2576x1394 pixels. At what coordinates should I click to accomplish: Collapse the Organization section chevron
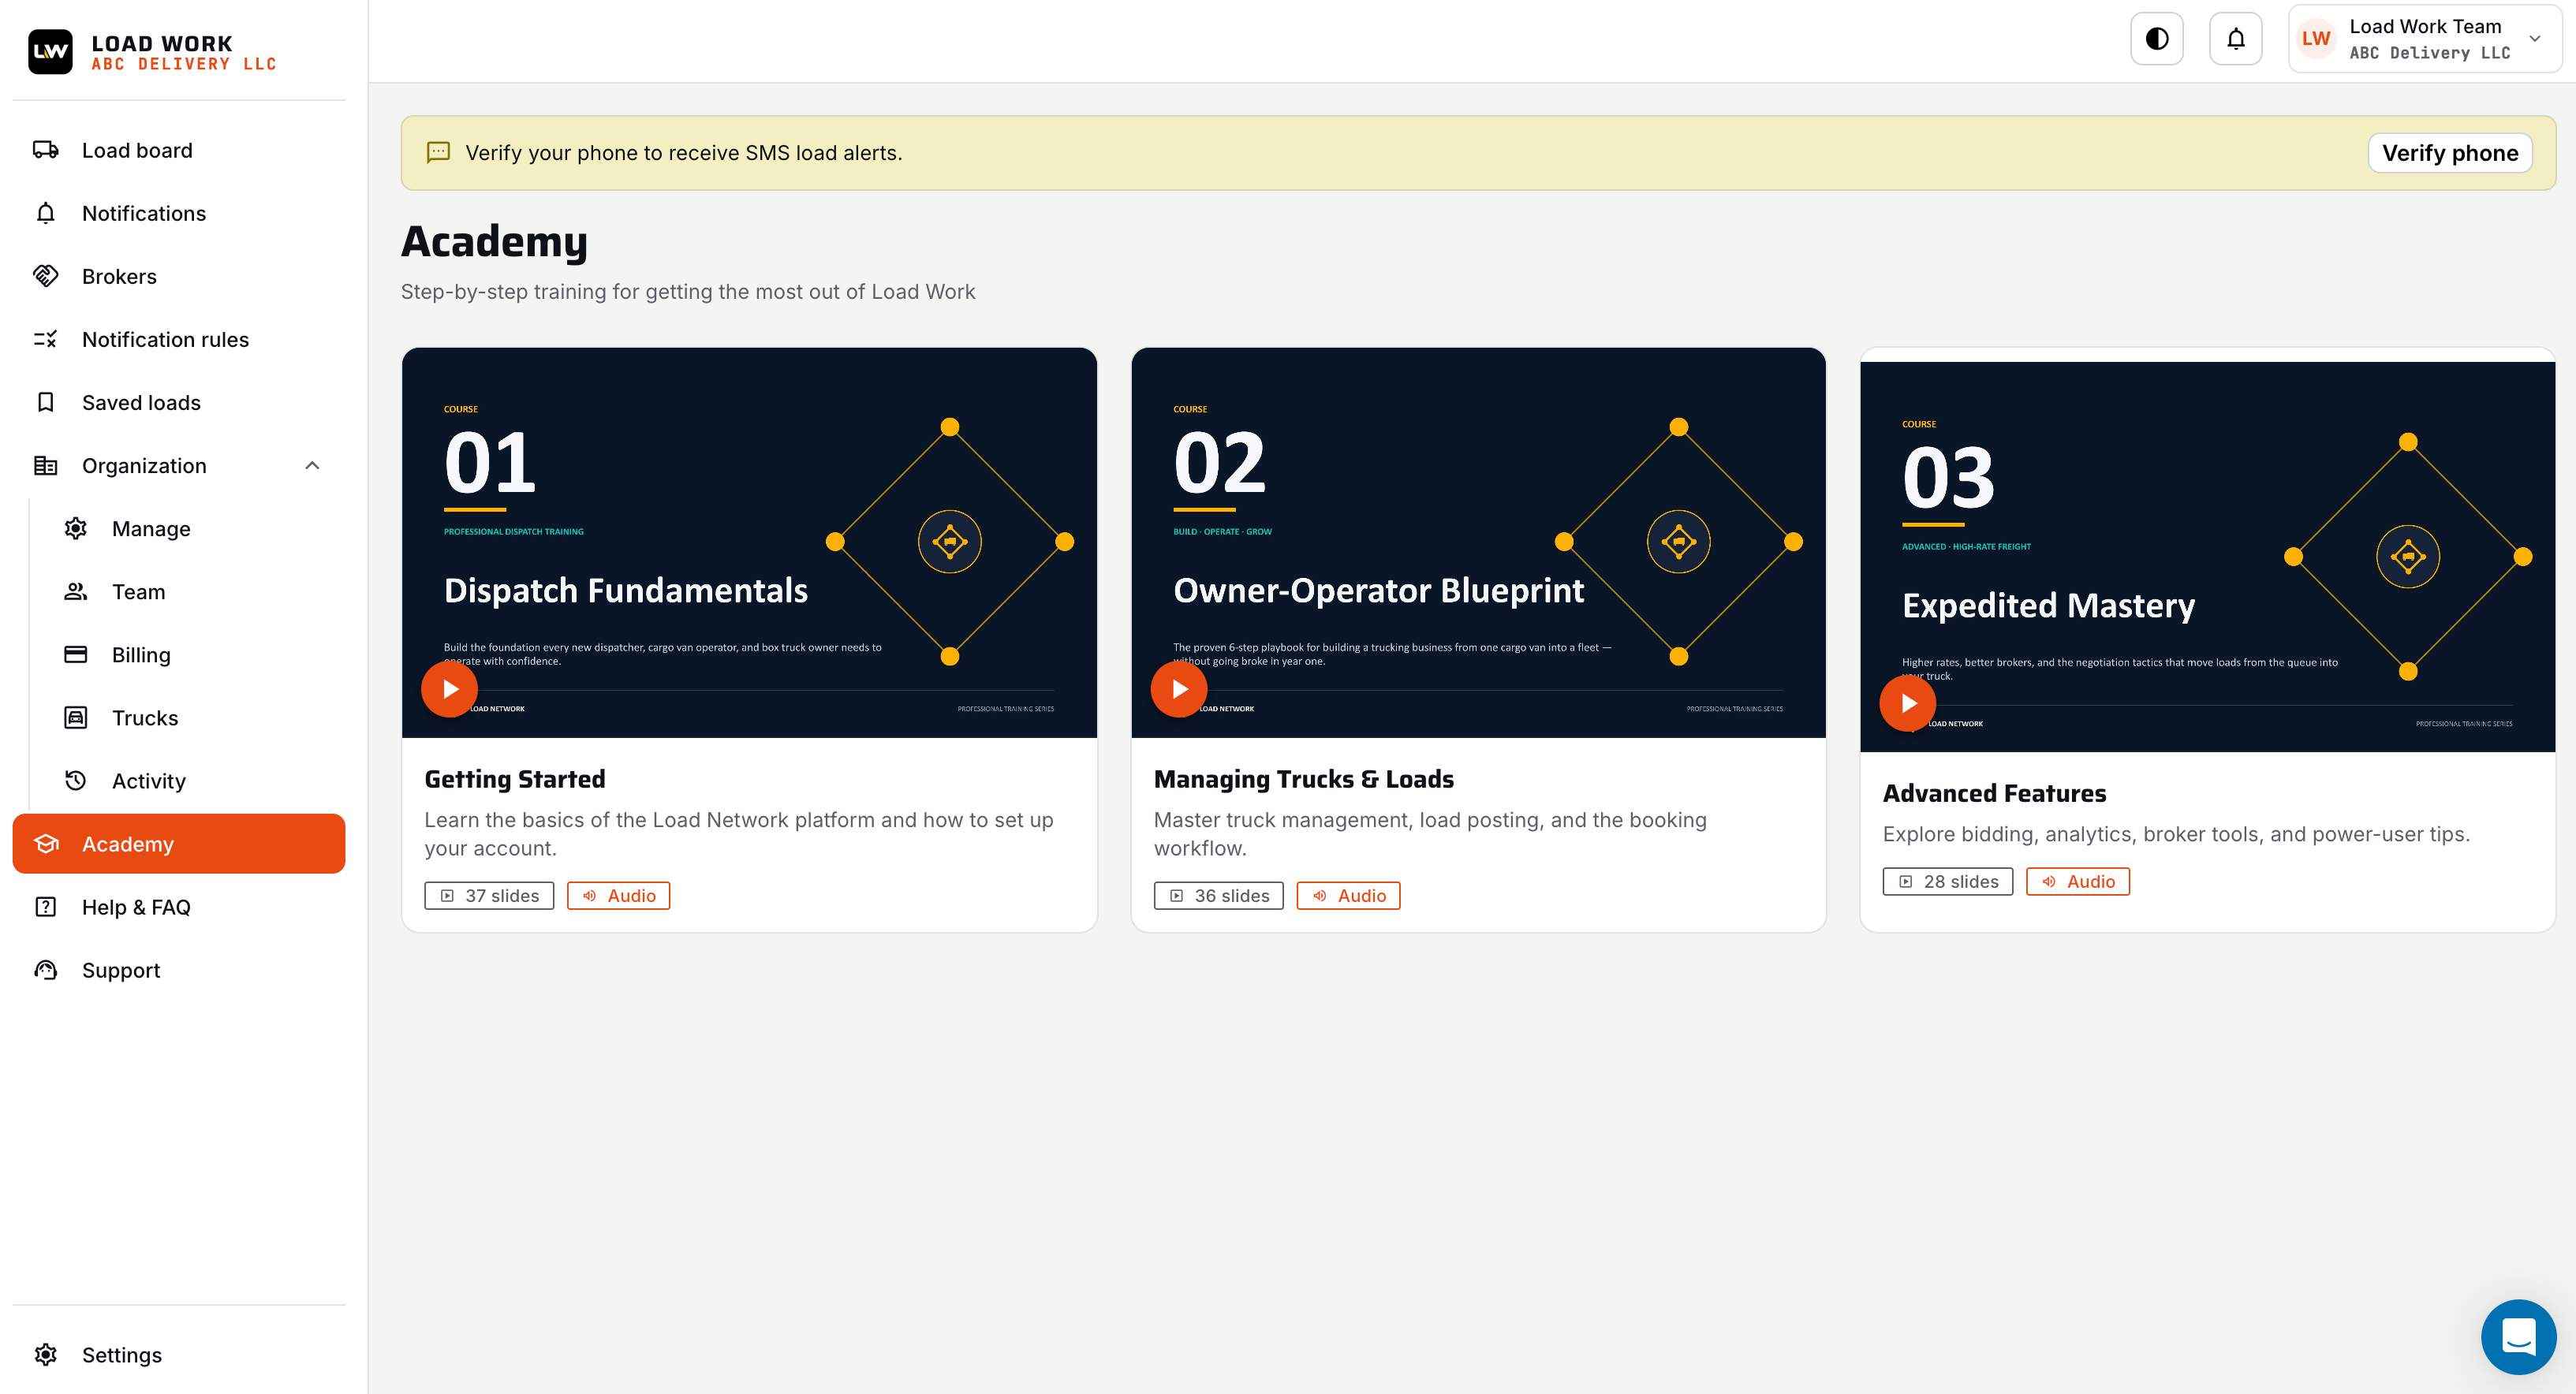click(312, 465)
